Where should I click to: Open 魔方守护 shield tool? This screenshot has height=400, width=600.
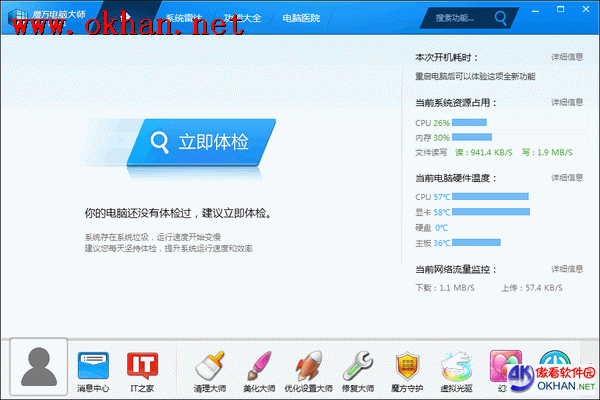pyautogui.click(x=407, y=372)
